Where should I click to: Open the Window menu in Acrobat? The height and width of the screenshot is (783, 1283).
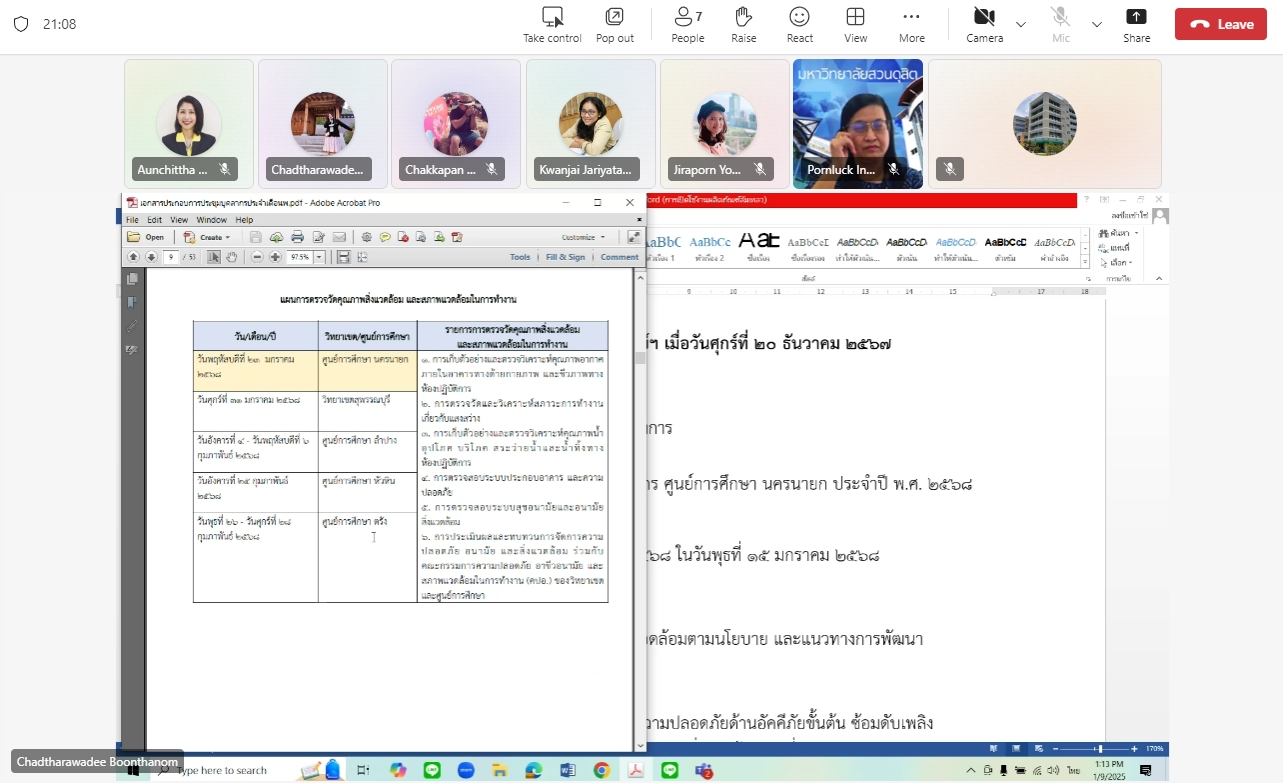211,220
